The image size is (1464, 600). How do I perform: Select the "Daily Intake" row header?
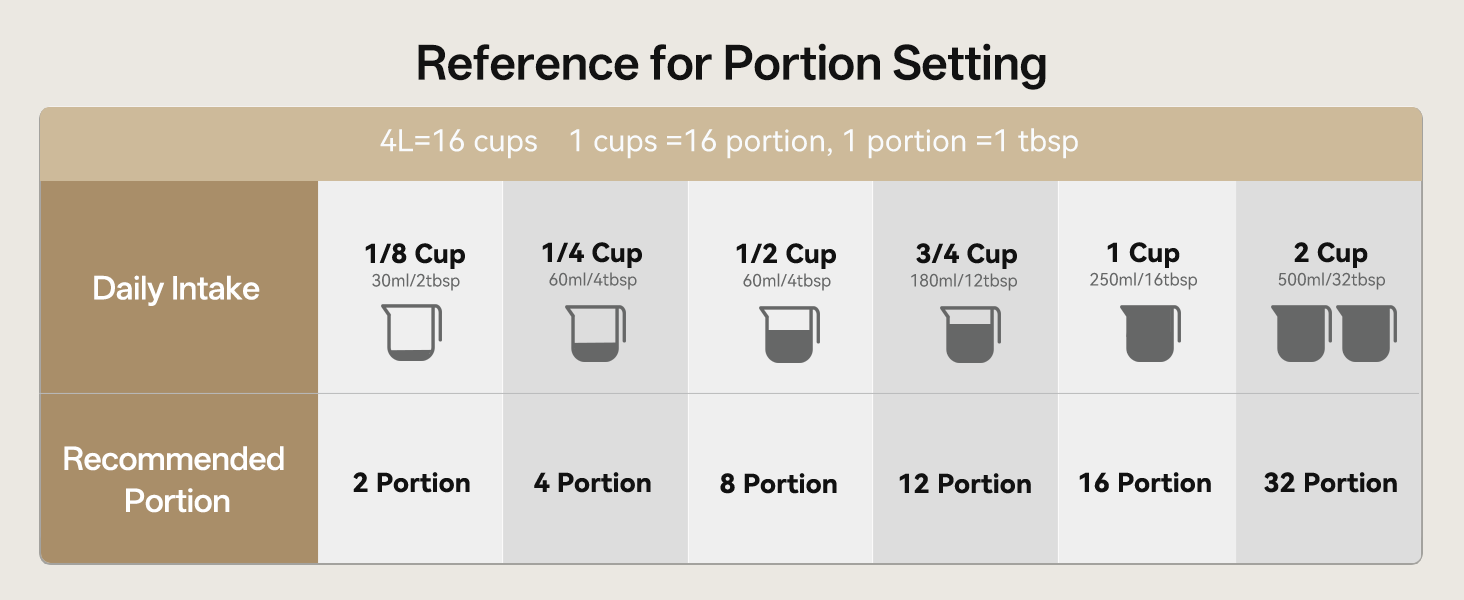coord(176,289)
